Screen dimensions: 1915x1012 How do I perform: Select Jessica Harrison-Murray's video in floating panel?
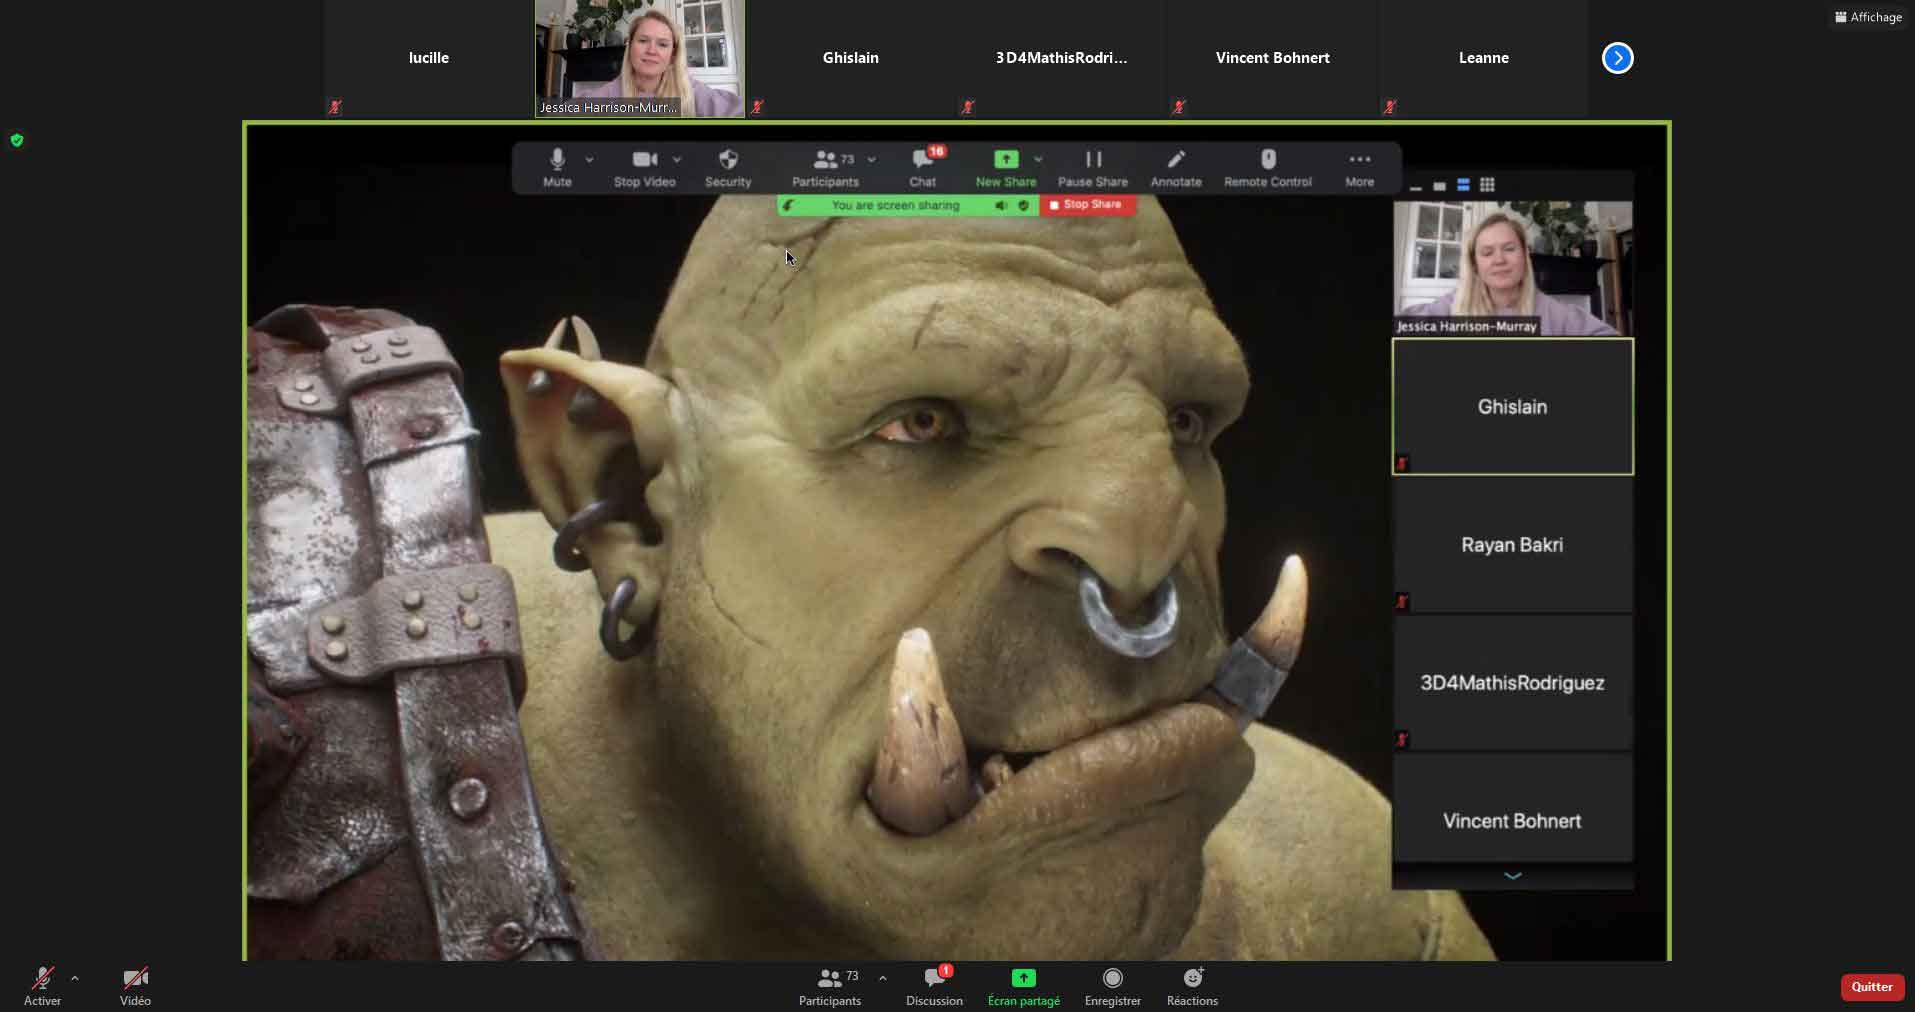1513,268
